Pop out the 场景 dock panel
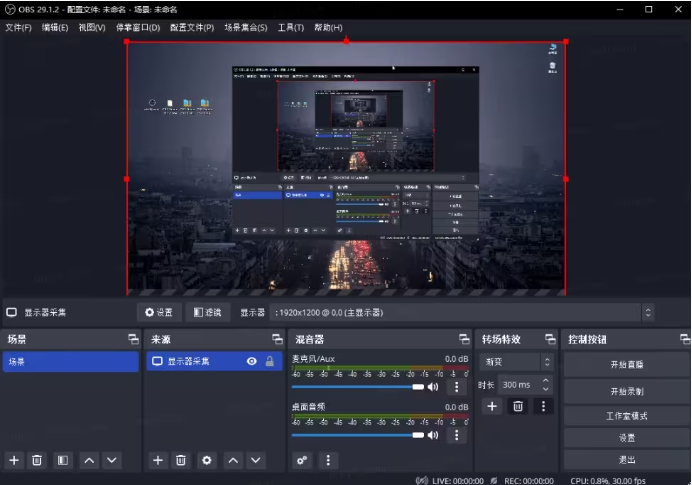Viewport: 692px width, 485px height. [x=133, y=339]
